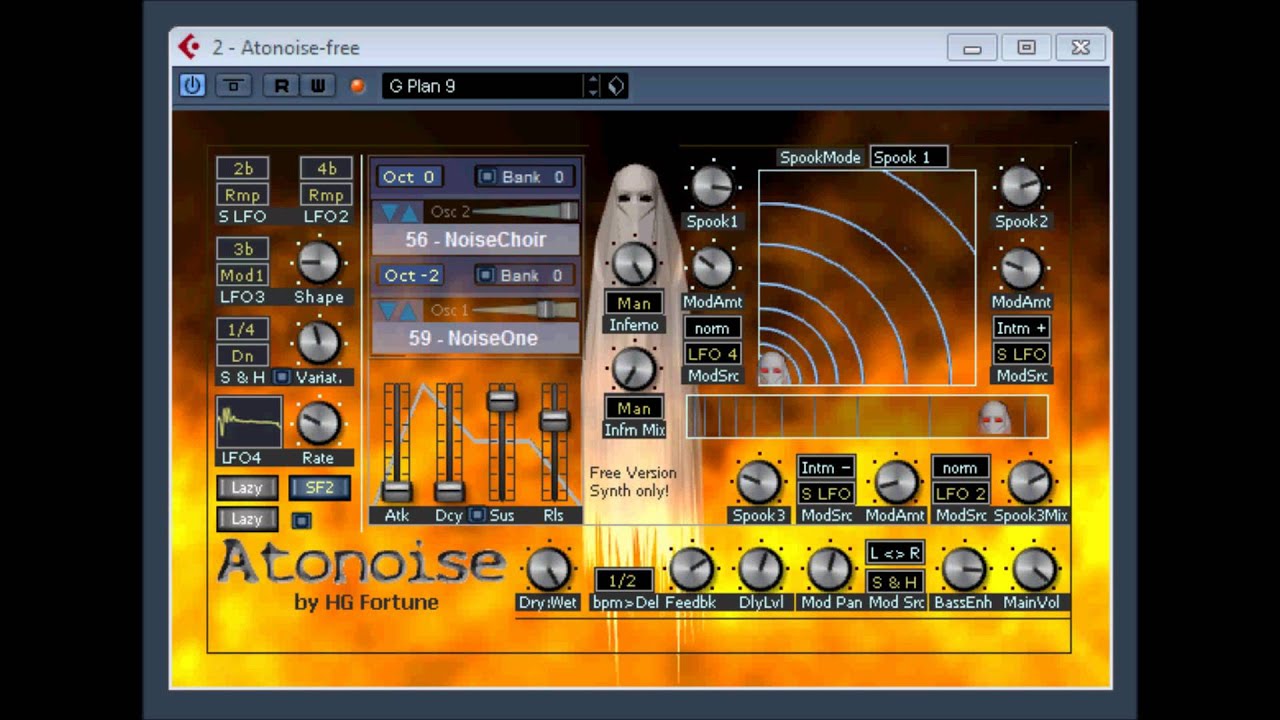The image size is (1280, 720).
Task: Click the Shape knob
Action: (319, 262)
